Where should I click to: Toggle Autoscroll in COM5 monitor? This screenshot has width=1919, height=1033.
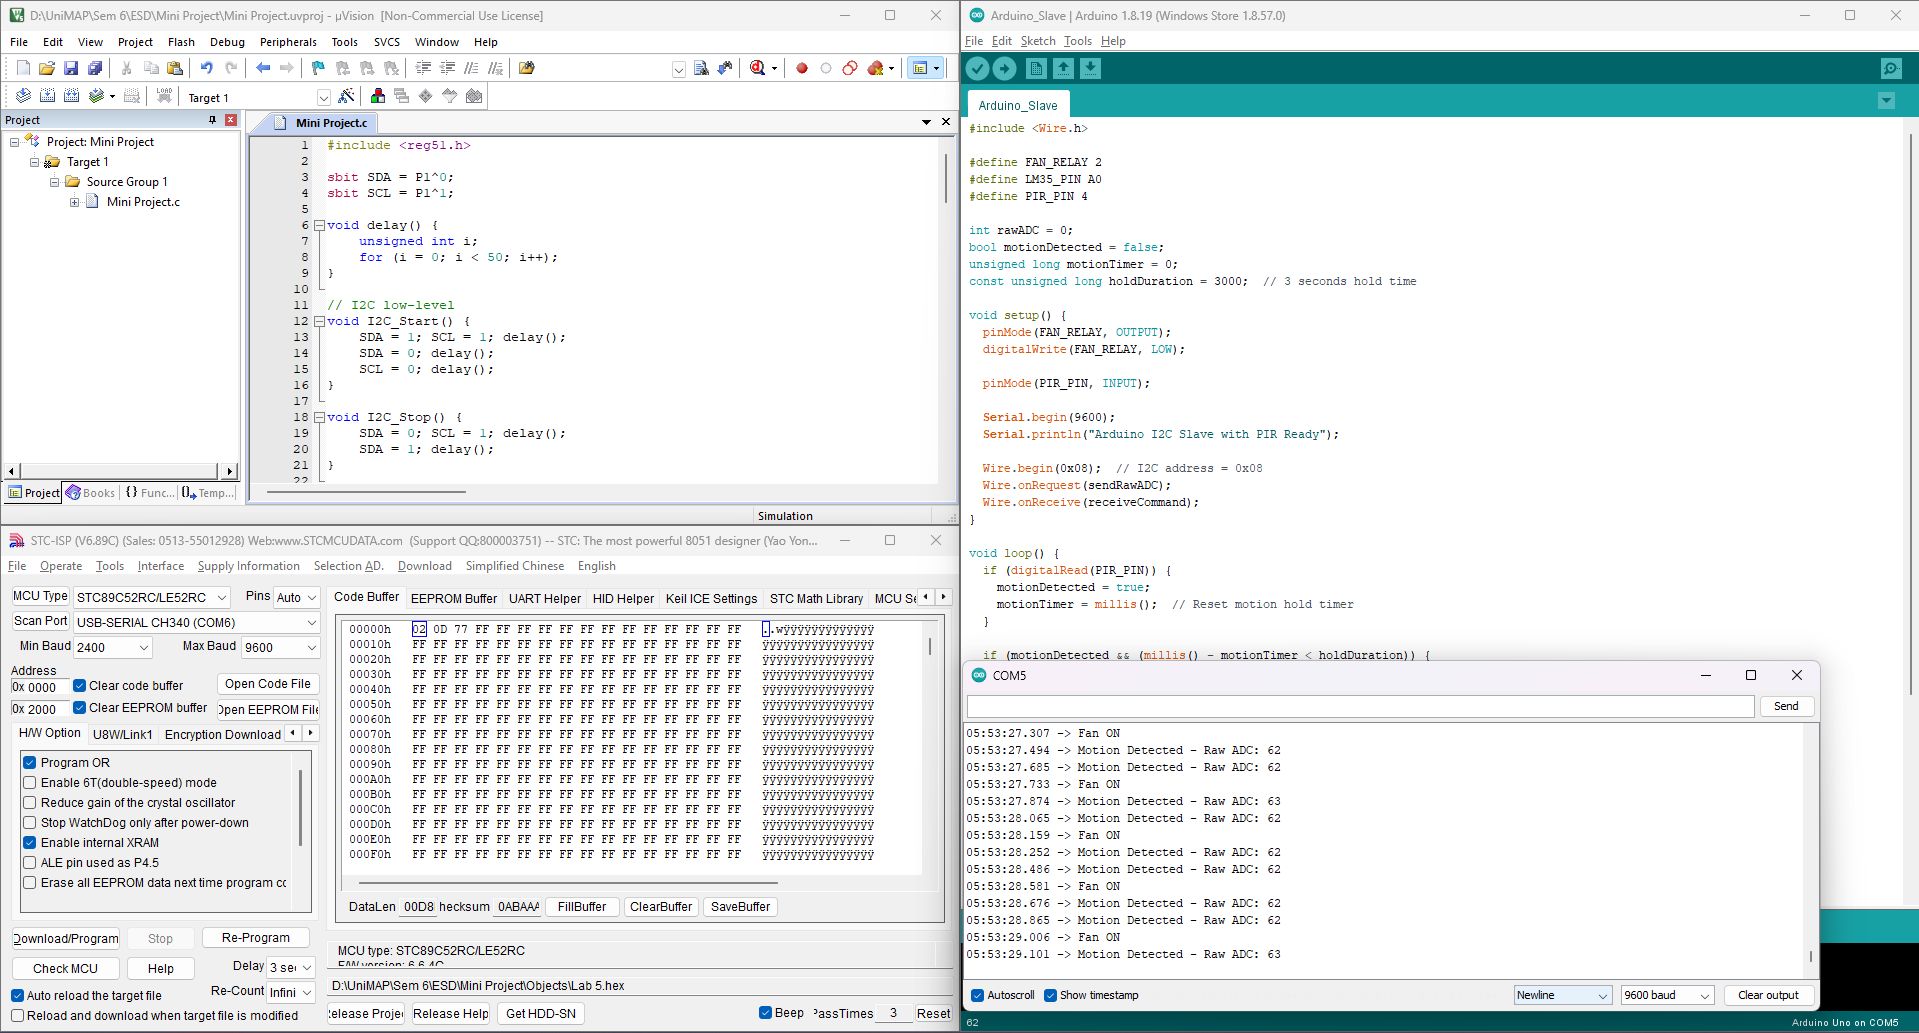[978, 995]
